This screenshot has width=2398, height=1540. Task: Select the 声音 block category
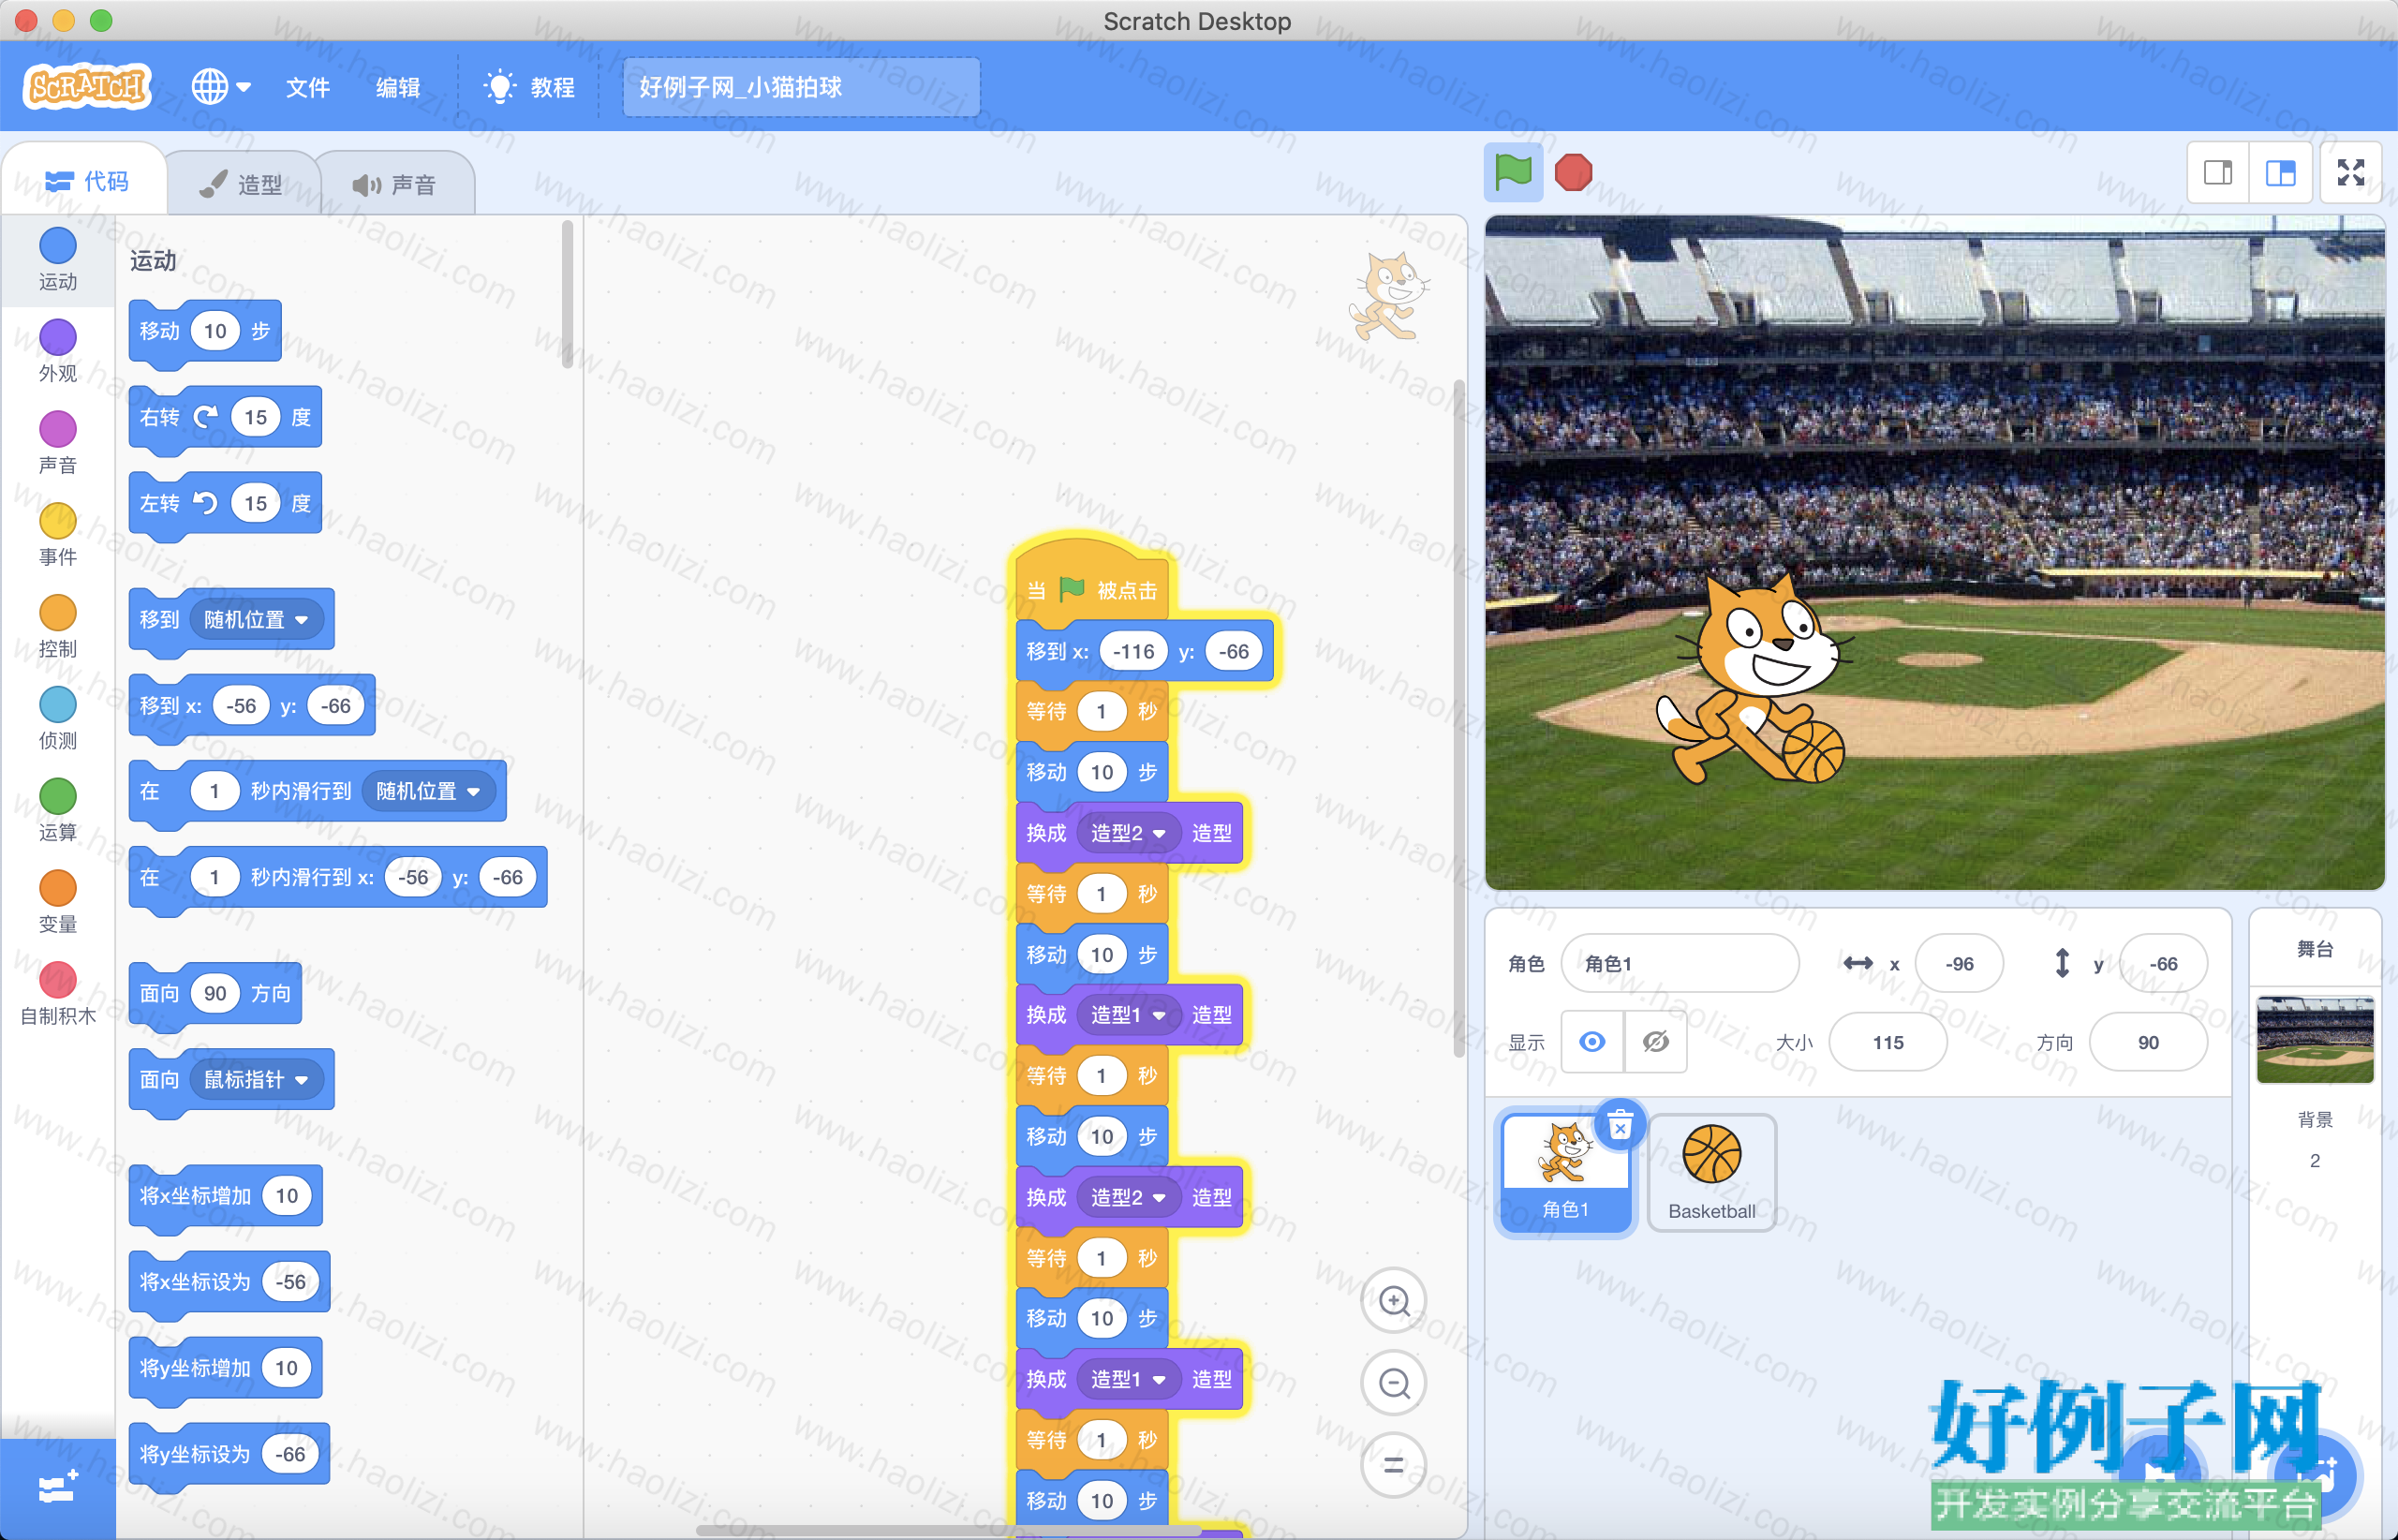click(58, 443)
